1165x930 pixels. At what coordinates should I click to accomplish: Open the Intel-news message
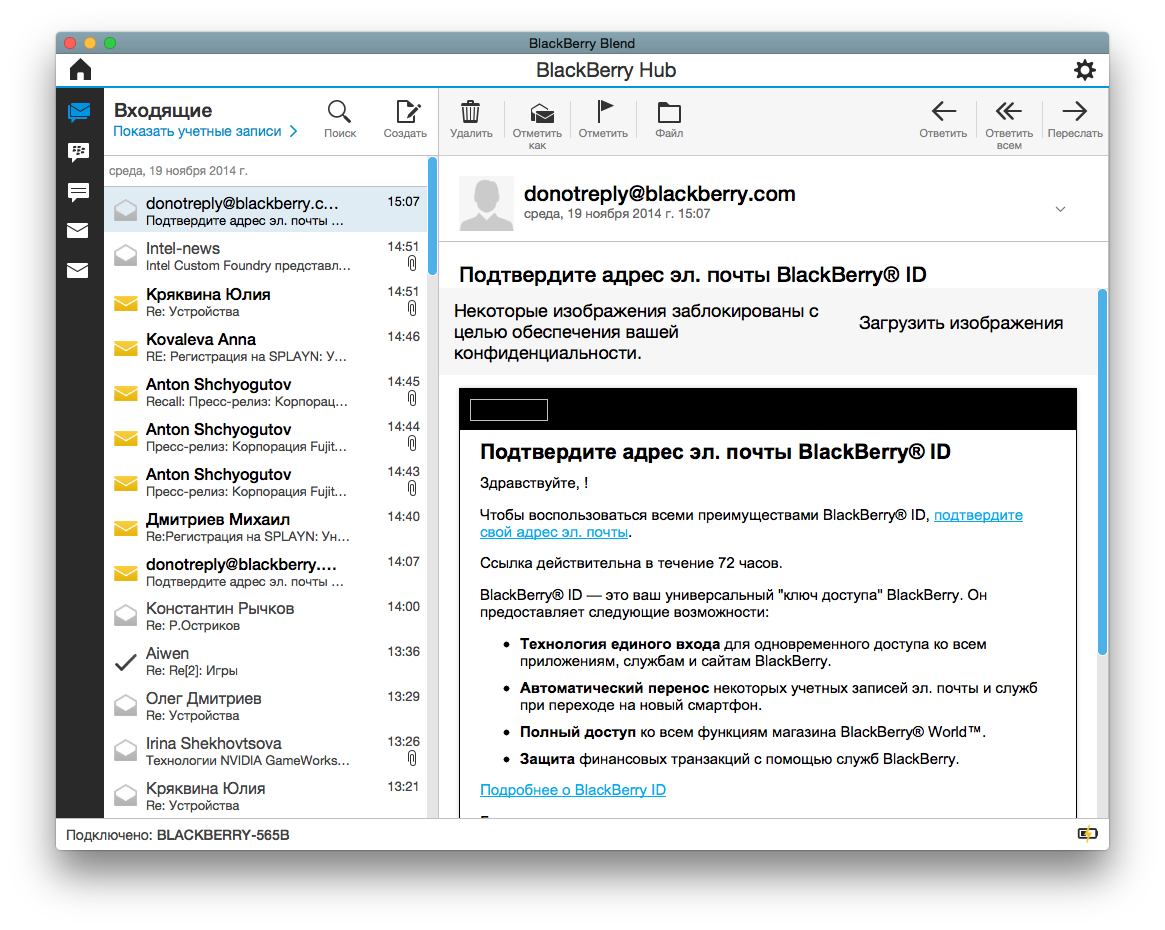(266, 256)
